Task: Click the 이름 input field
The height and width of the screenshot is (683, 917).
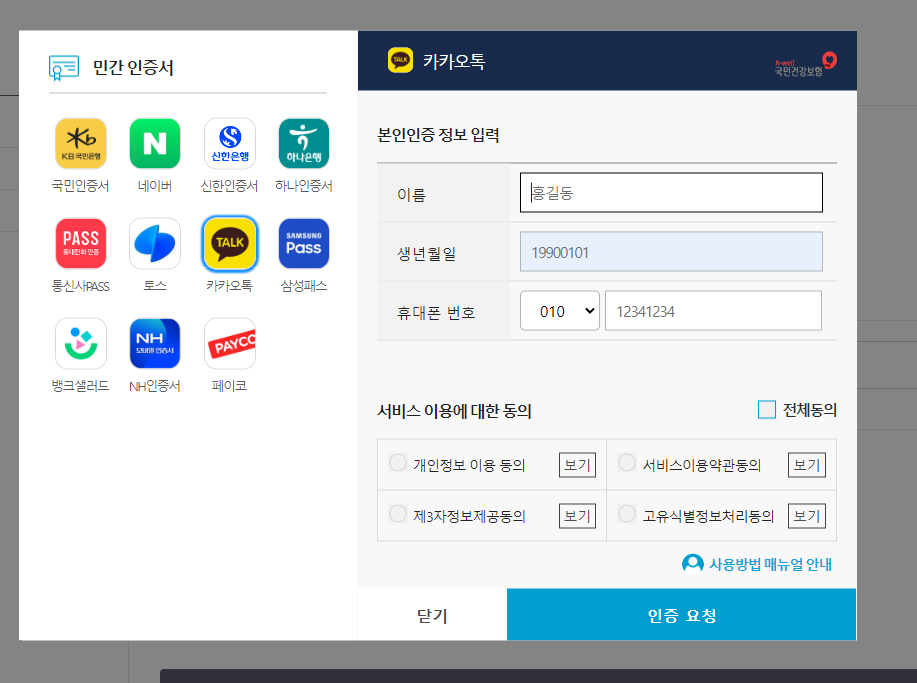Action: click(x=670, y=192)
